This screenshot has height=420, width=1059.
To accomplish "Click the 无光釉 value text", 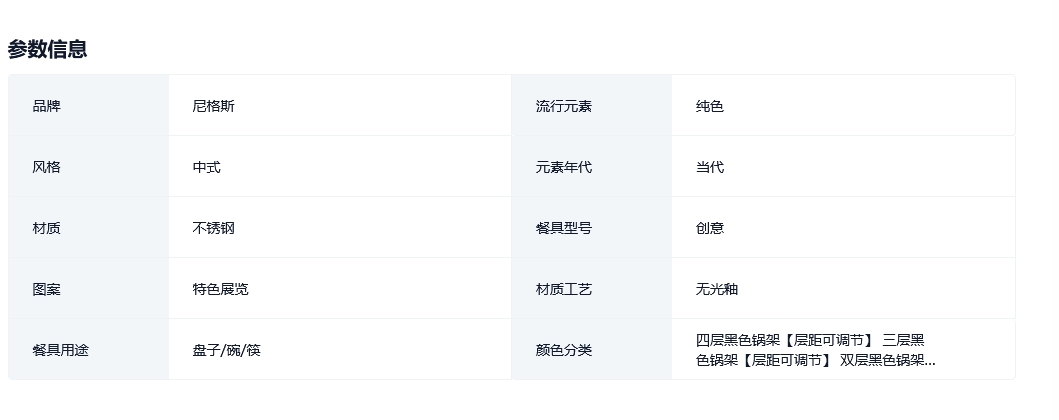I will pyautogui.click(x=716, y=289).
